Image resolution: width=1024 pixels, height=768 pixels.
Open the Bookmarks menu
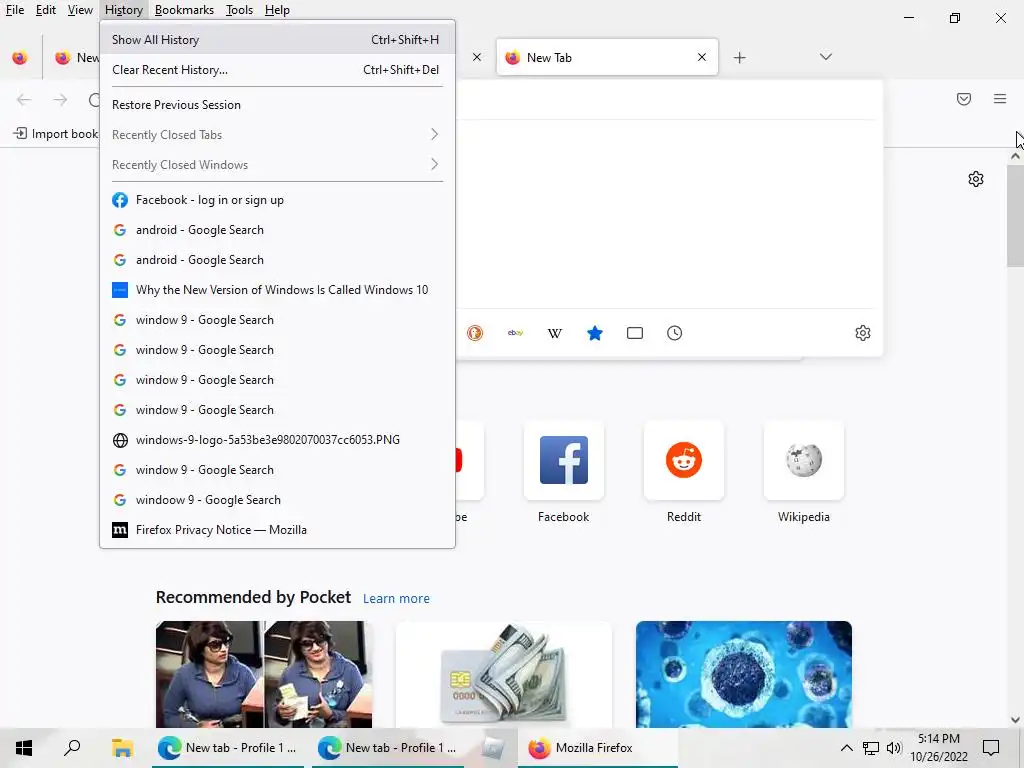(x=184, y=10)
